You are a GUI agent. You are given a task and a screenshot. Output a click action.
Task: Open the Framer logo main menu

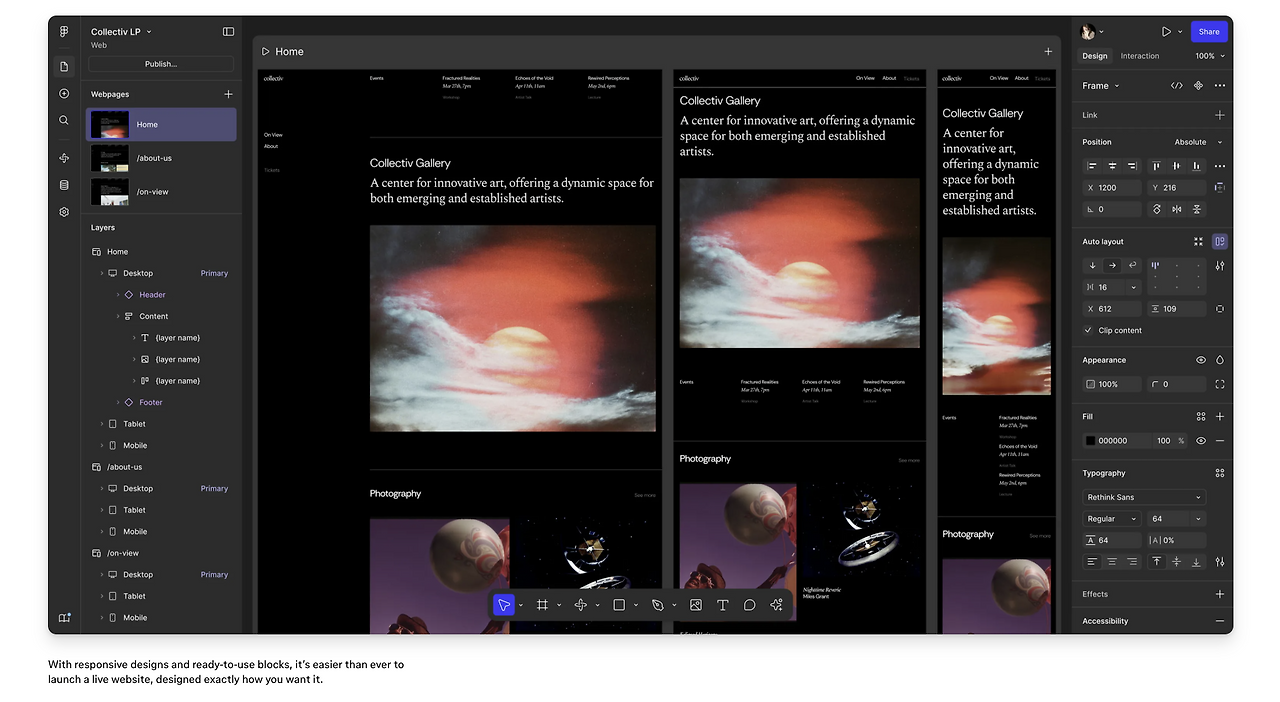tap(64, 32)
